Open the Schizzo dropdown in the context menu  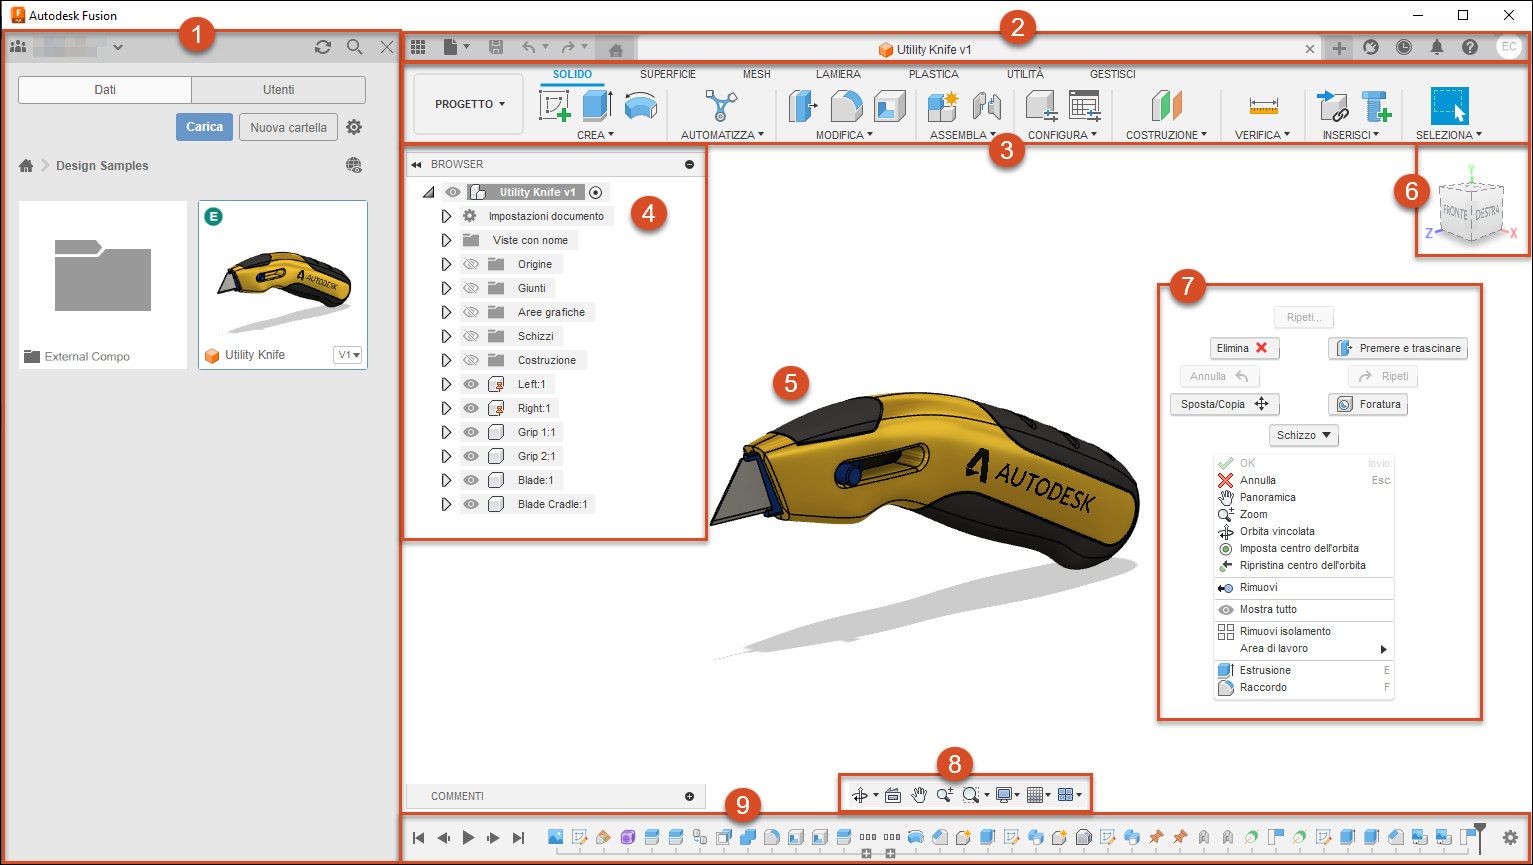pyautogui.click(x=1303, y=435)
